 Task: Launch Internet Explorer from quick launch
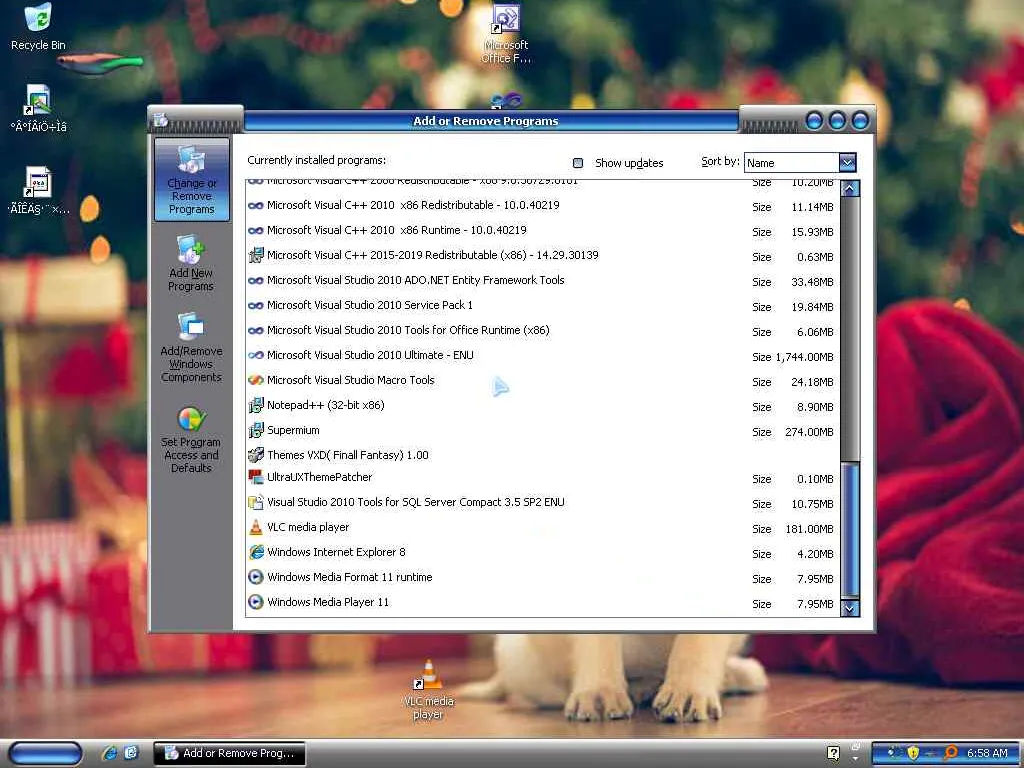coord(110,753)
